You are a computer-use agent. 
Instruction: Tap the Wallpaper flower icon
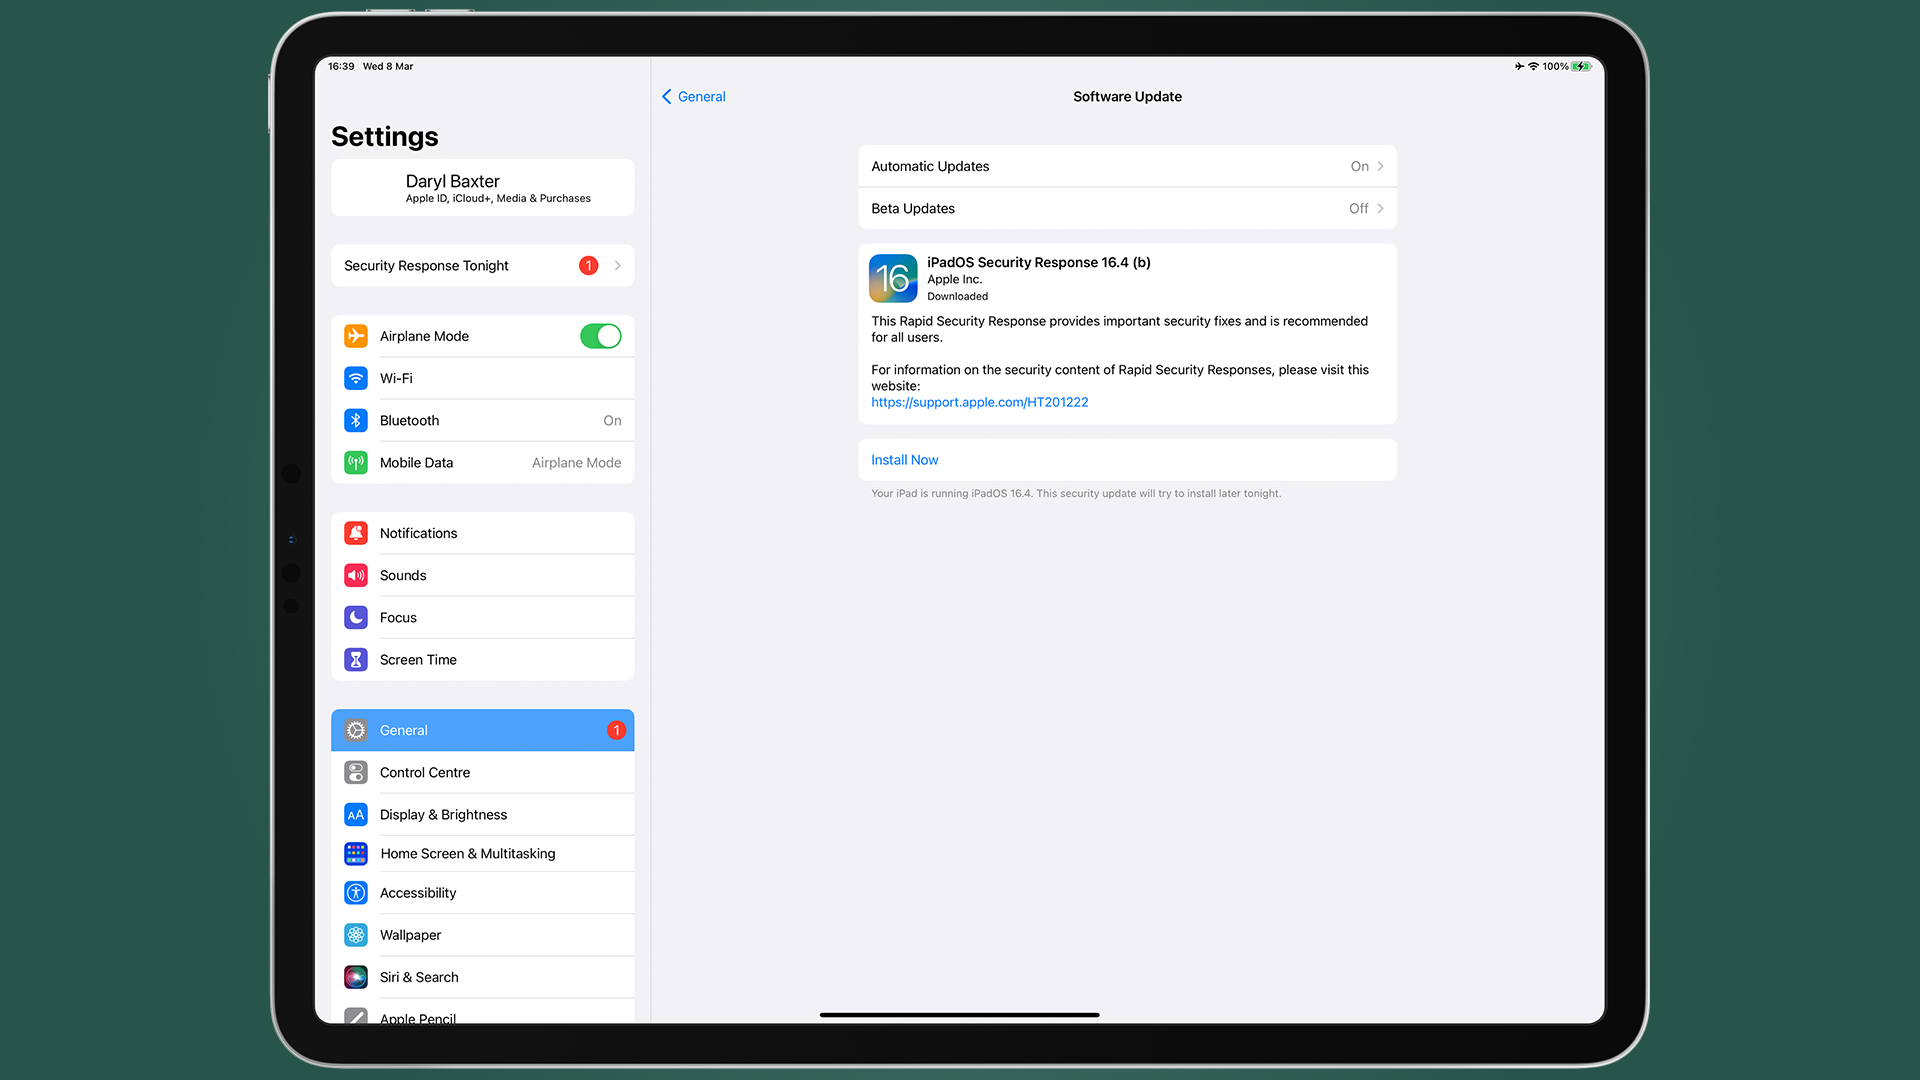(356, 934)
